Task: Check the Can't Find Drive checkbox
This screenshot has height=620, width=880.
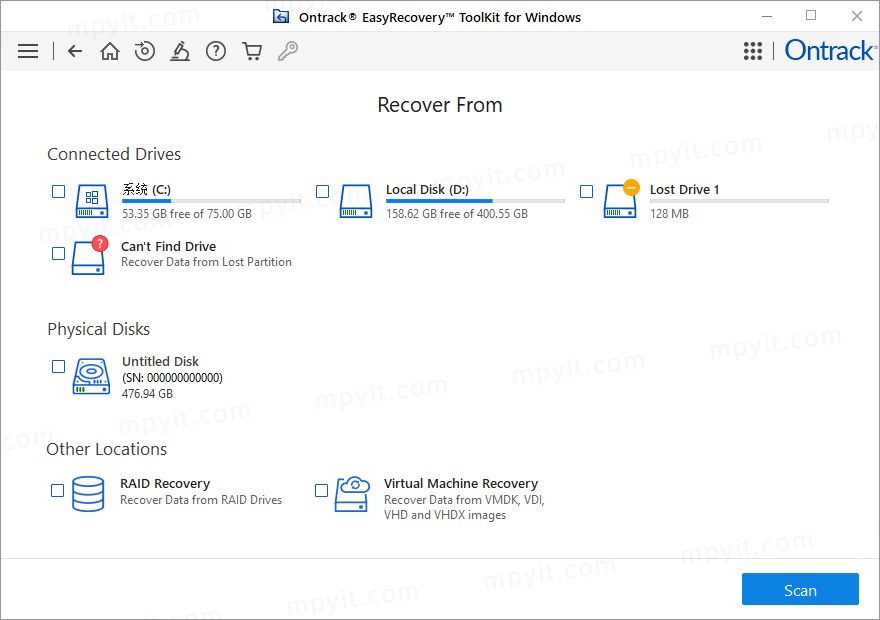Action: click(x=58, y=253)
